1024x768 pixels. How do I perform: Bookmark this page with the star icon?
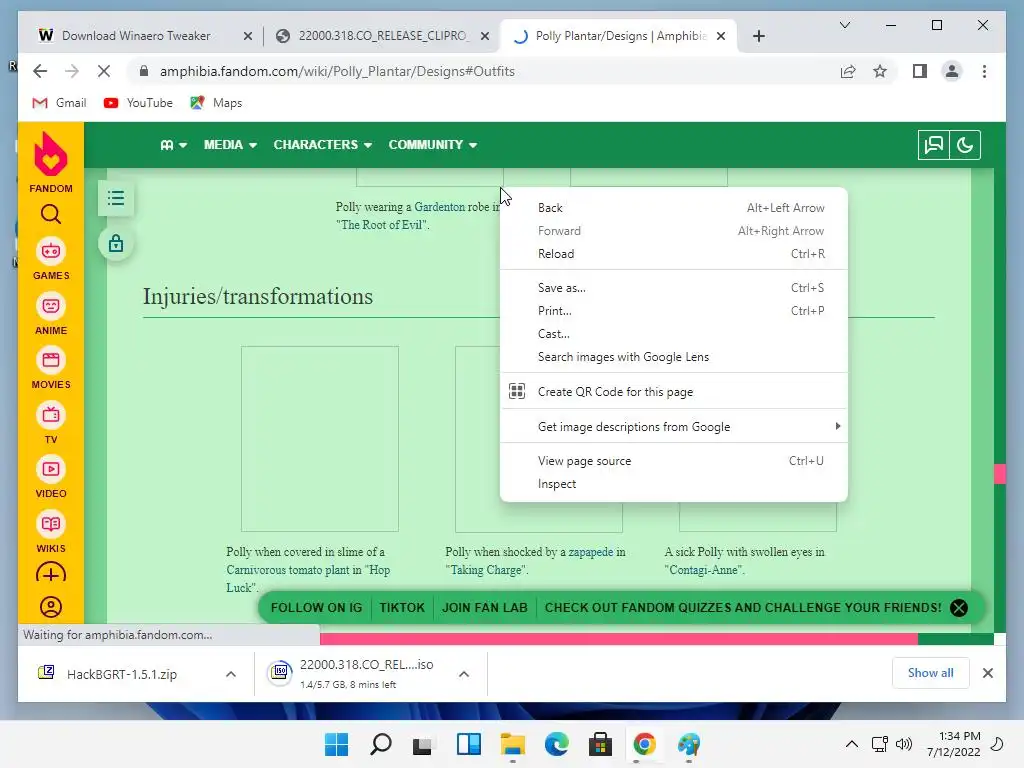880,71
